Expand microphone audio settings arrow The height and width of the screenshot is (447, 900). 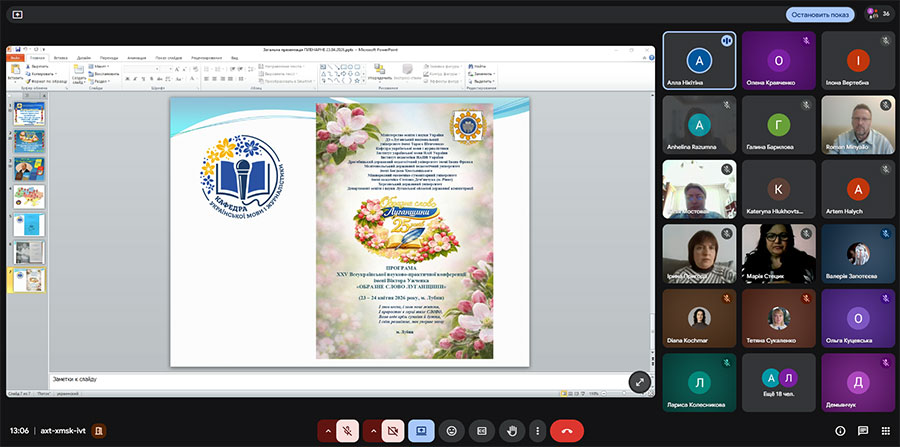tap(327, 430)
